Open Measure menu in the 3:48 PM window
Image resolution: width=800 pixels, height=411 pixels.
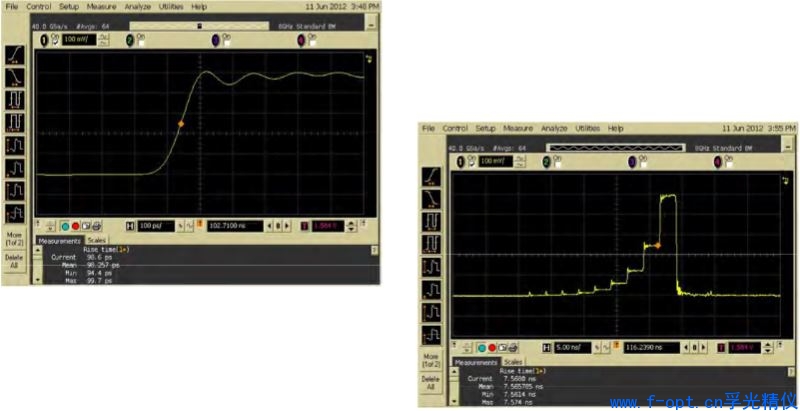pyautogui.click(x=101, y=6)
